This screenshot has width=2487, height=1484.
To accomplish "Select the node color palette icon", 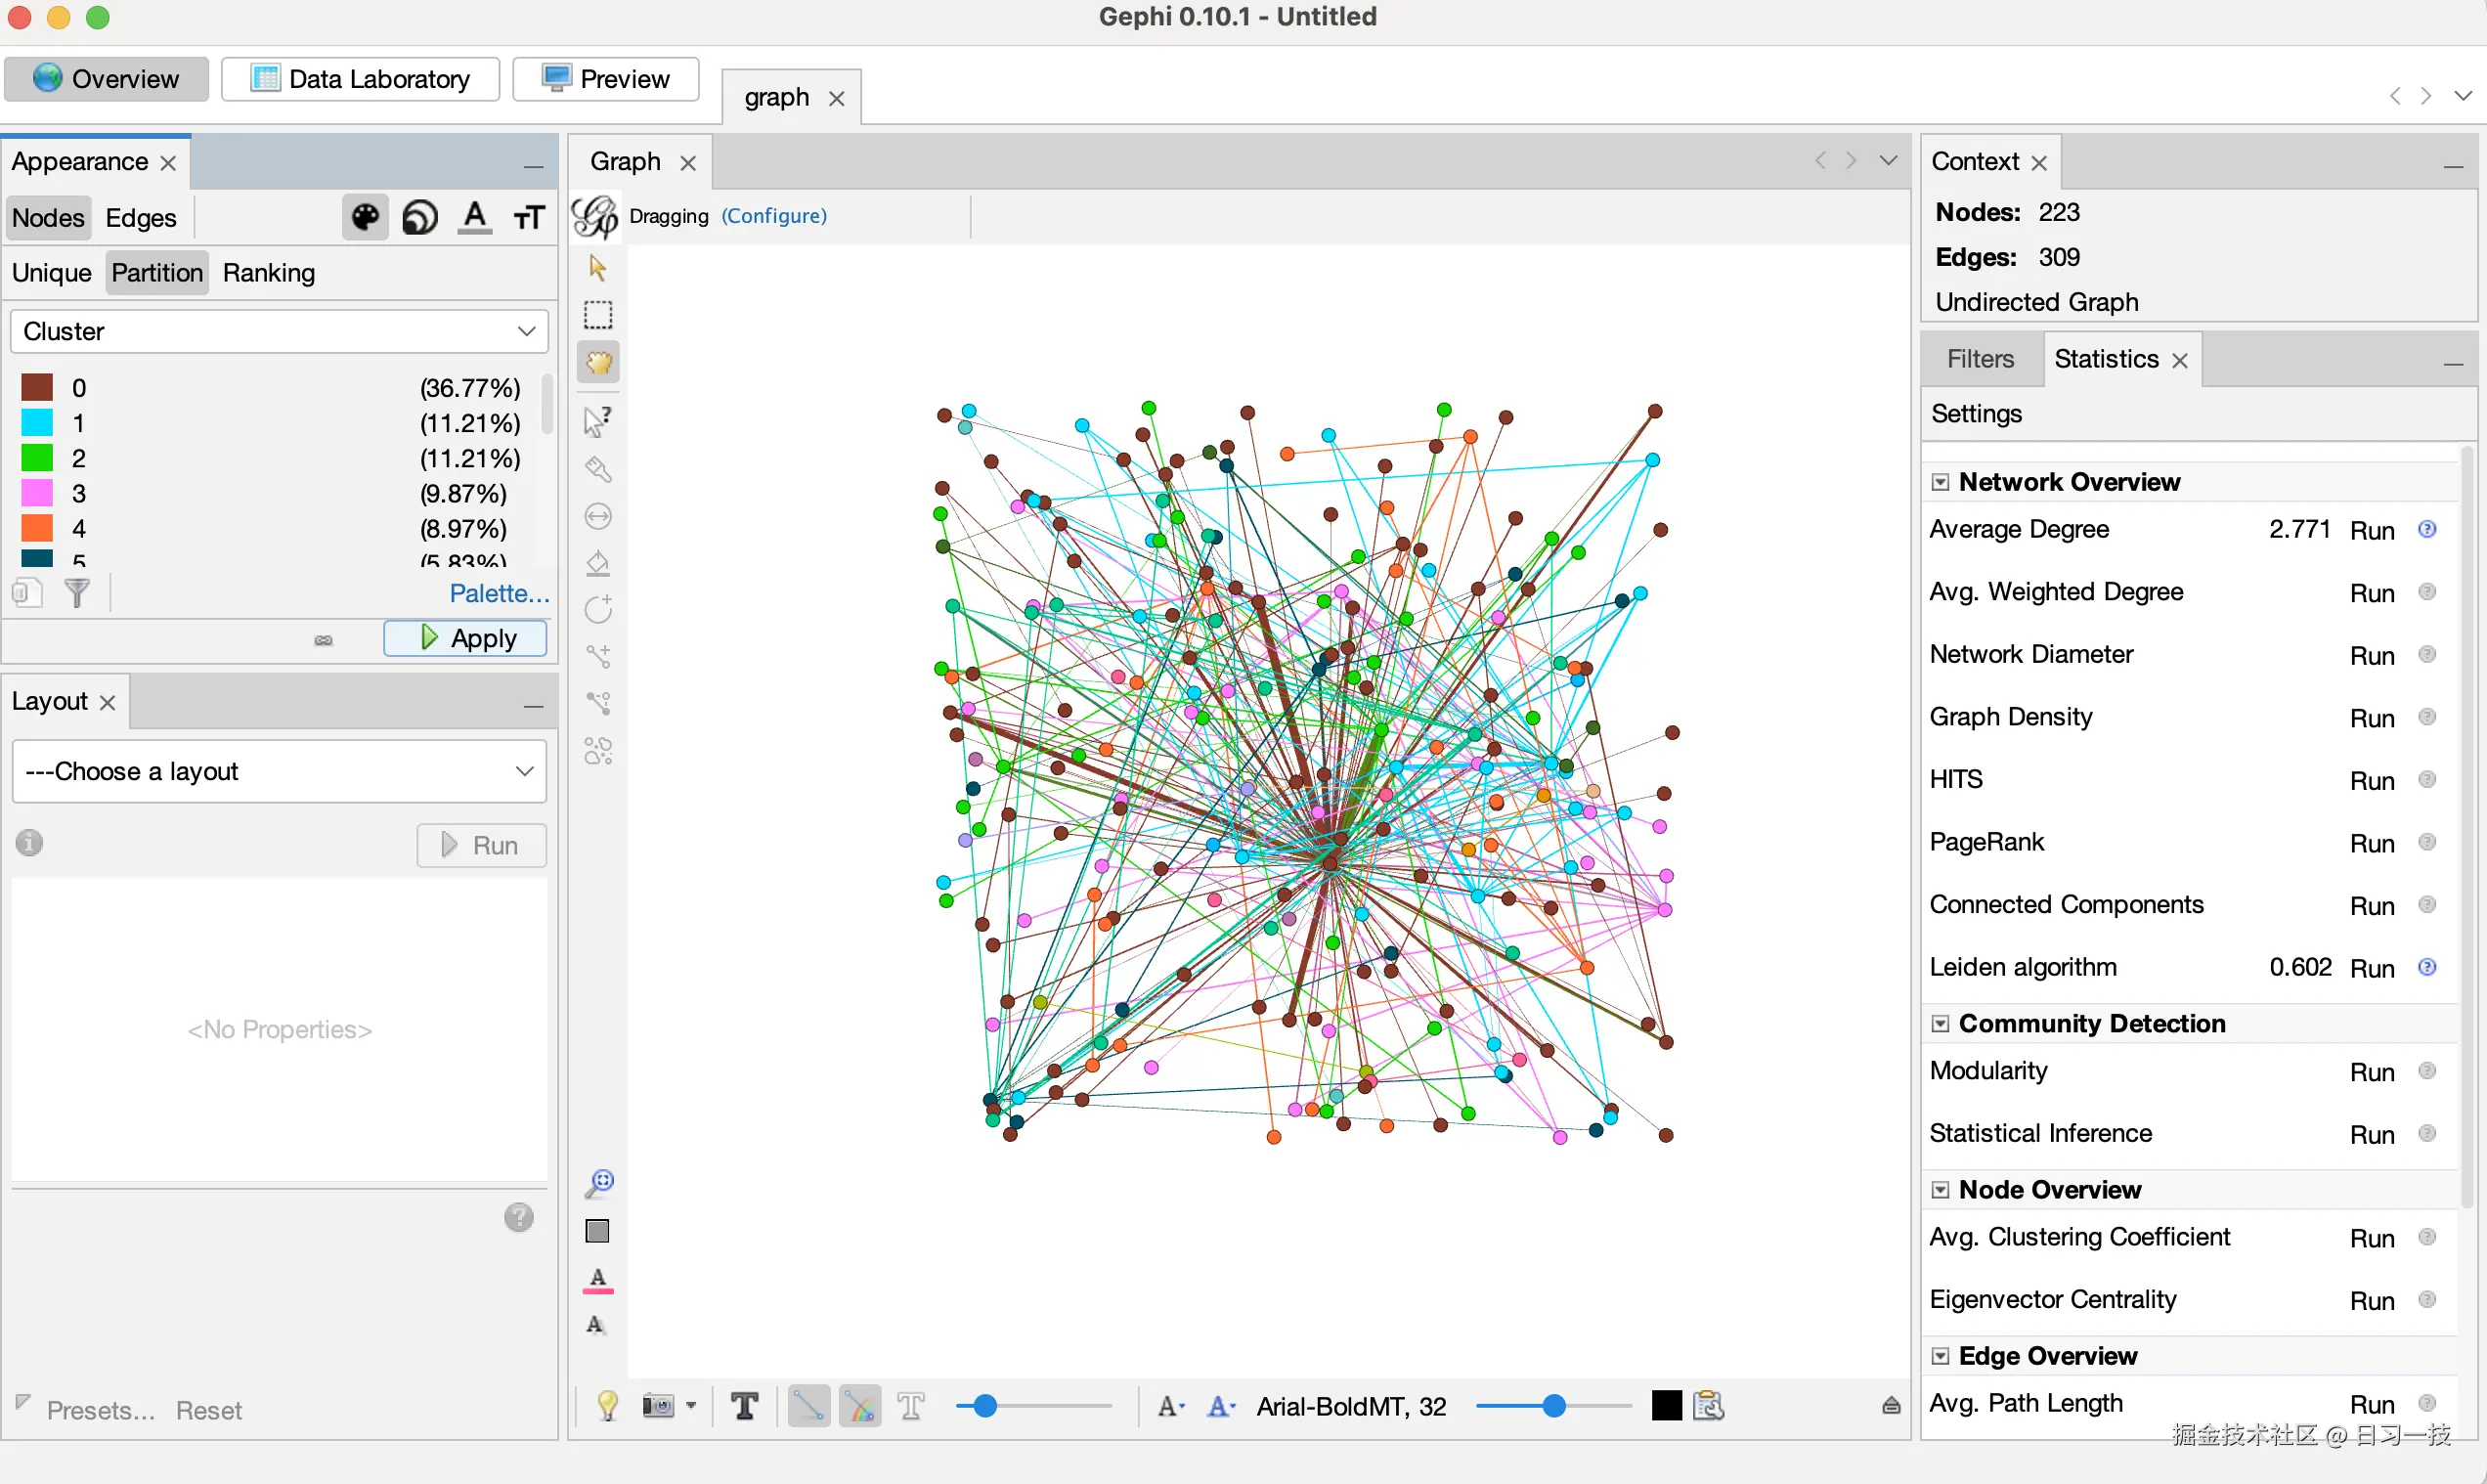I will (x=365, y=217).
